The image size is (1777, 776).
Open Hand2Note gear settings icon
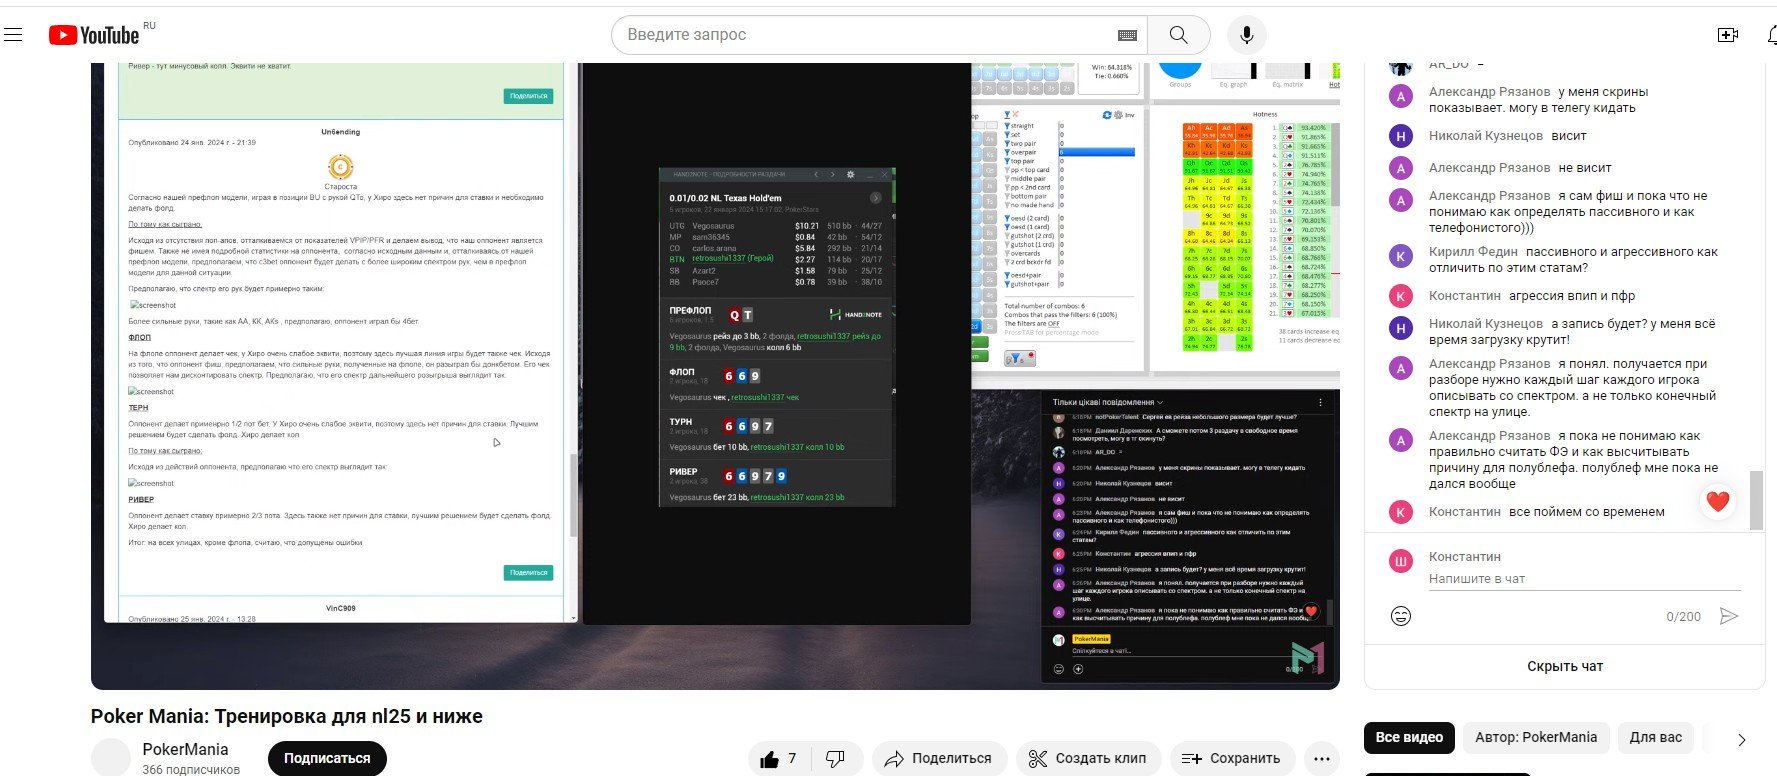point(851,174)
